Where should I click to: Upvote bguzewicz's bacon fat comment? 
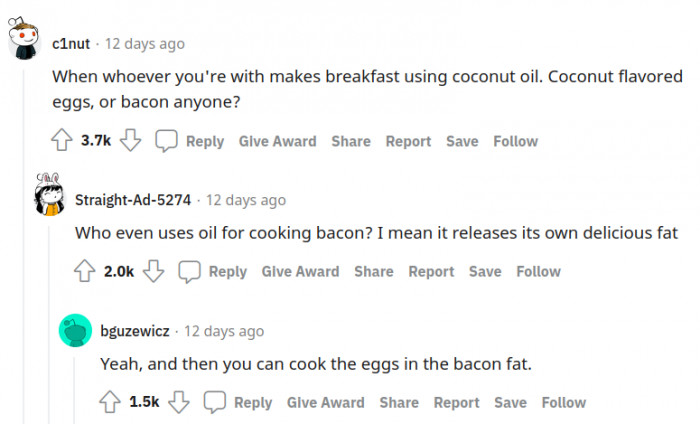[110, 402]
